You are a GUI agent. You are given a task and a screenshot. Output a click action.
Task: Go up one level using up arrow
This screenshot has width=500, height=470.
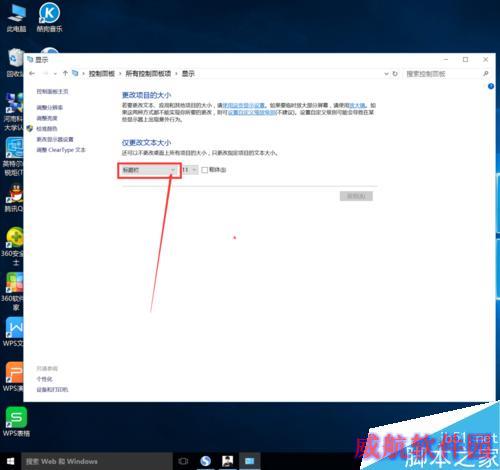click(65, 73)
